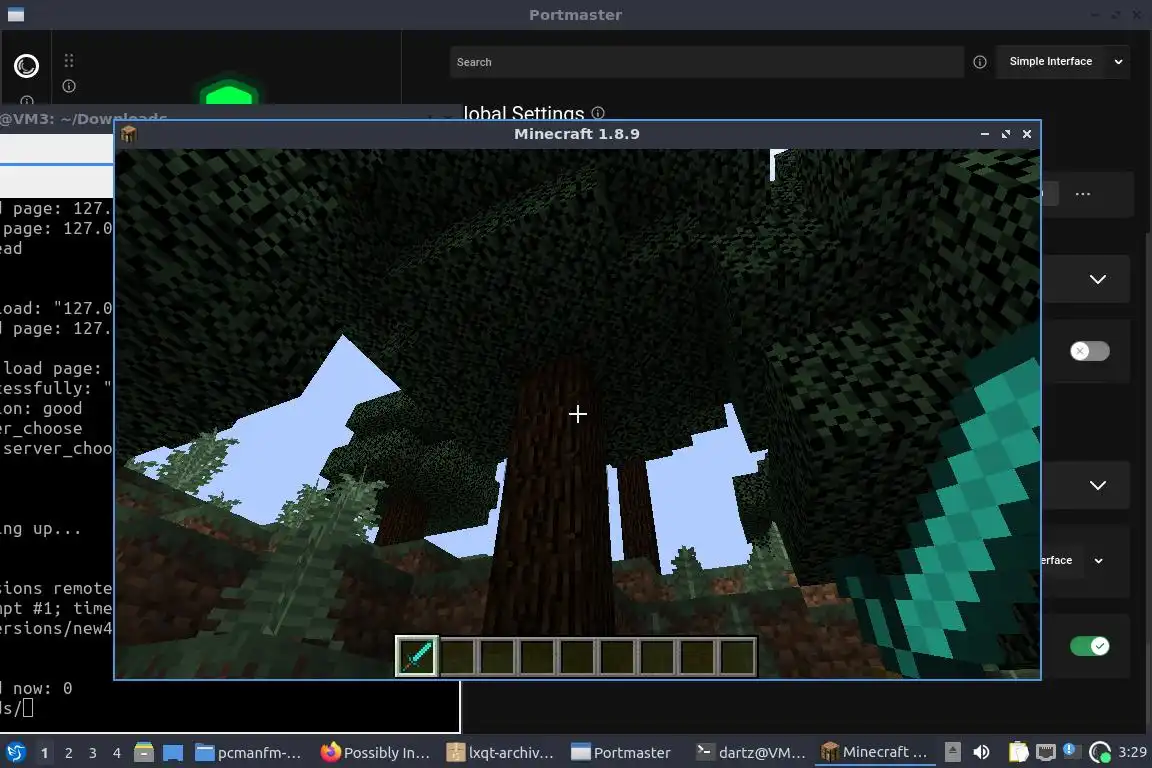Enable the switched-off Portmaster setting toggle
This screenshot has width=1152, height=768.
pyautogui.click(x=1090, y=351)
